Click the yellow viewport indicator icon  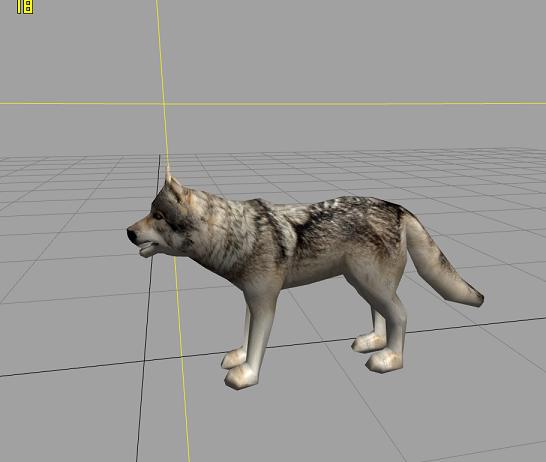[25, 7]
